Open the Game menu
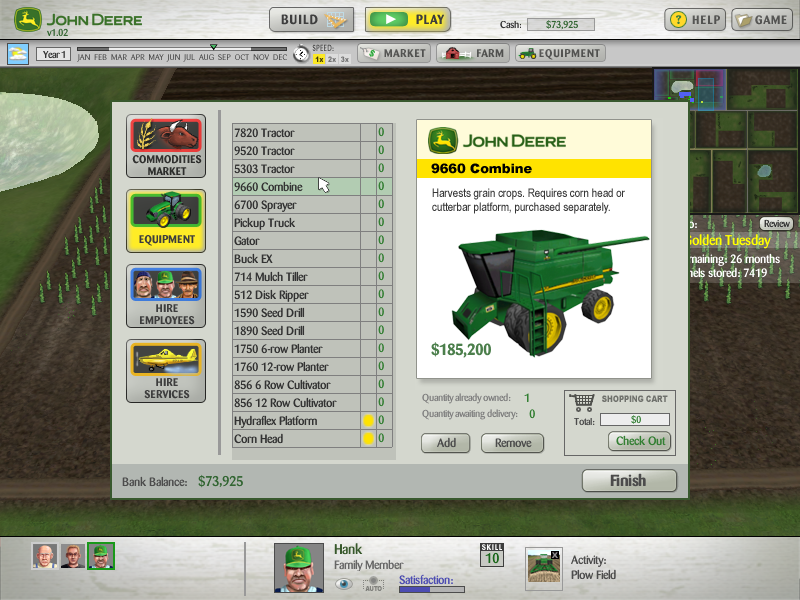This screenshot has height=600, width=800. pos(762,20)
